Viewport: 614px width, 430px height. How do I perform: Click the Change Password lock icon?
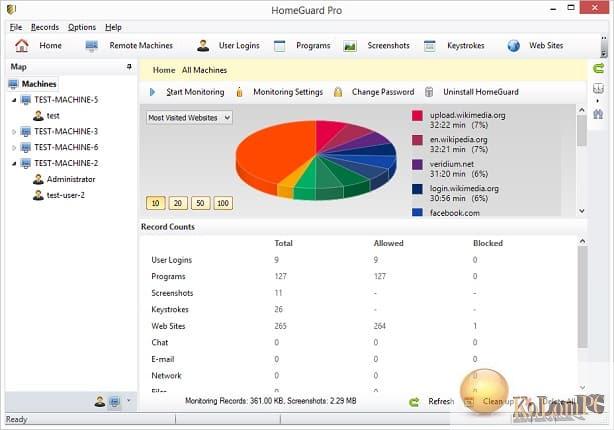click(x=338, y=92)
